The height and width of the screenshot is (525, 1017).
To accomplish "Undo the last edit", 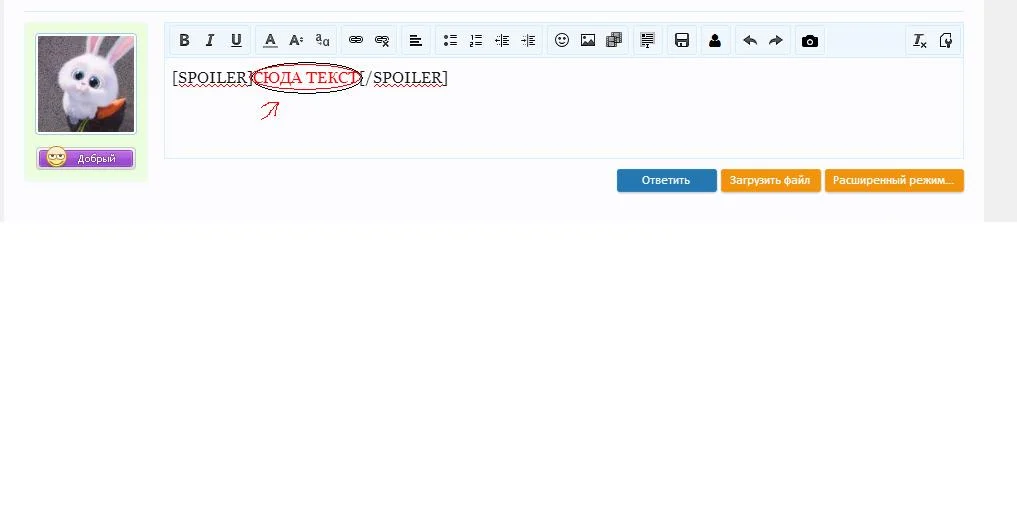I will pyautogui.click(x=750, y=40).
